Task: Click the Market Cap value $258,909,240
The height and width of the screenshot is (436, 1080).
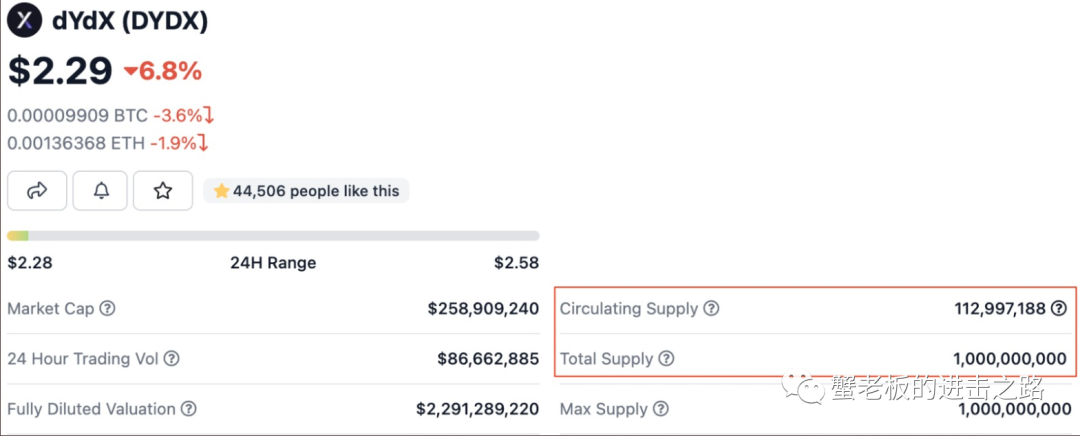Action: 484,309
